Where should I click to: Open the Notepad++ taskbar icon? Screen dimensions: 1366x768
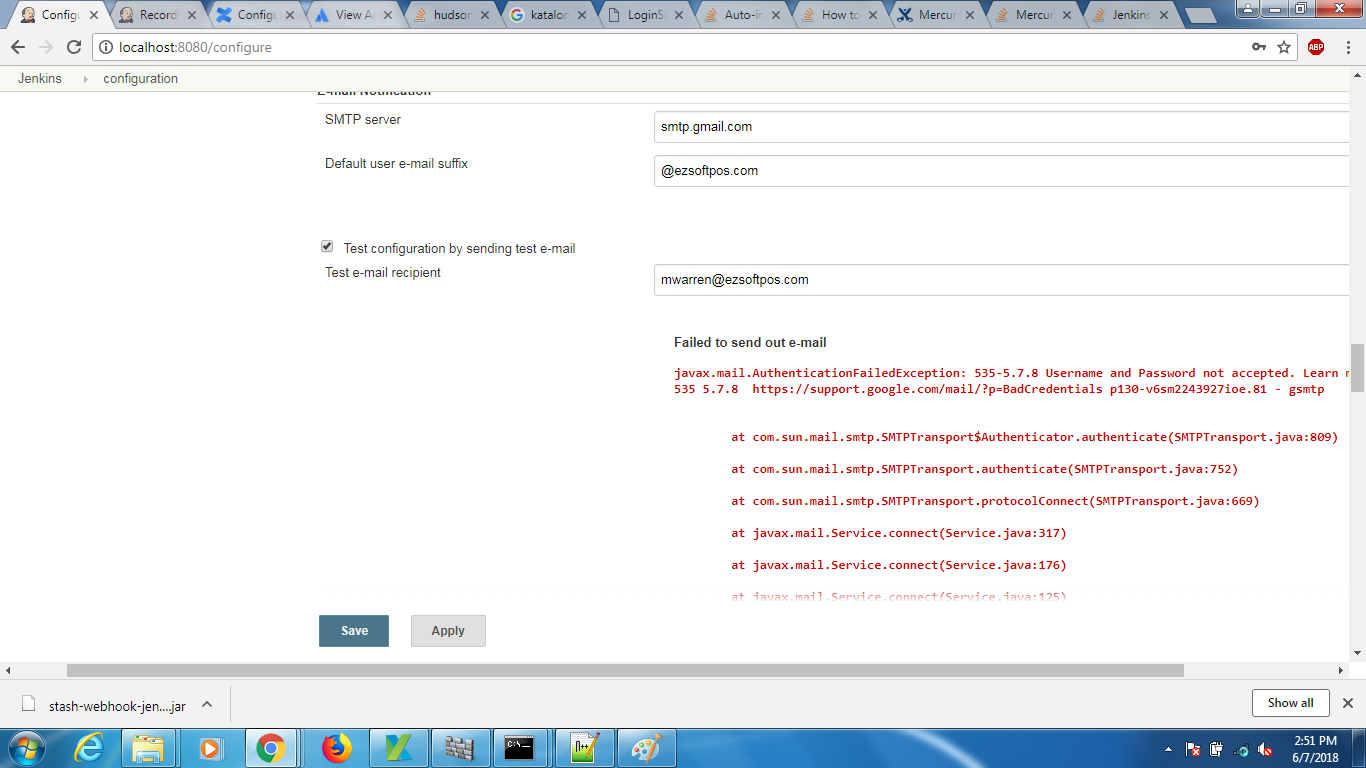584,748
